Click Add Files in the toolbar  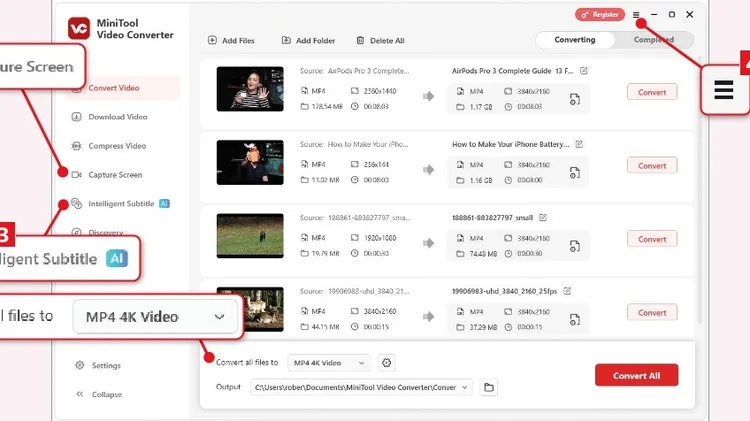tap(231, 41)
